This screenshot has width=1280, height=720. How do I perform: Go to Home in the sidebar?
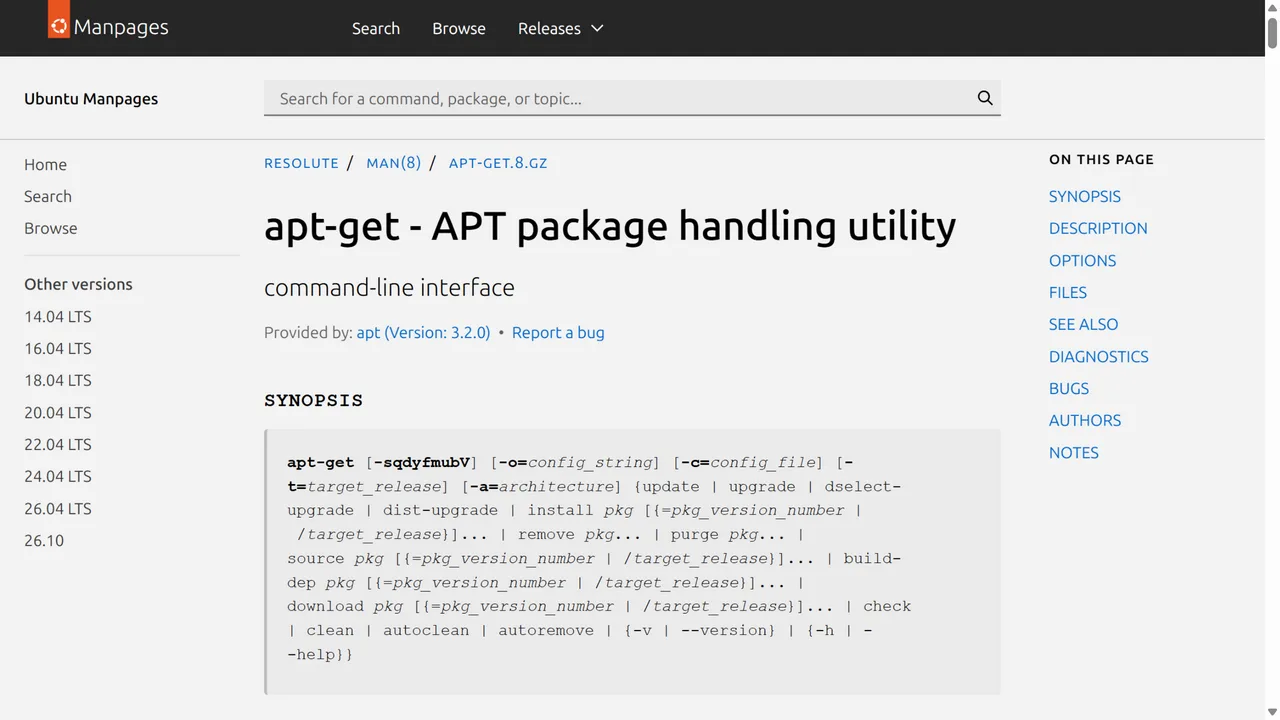point(45,164)
